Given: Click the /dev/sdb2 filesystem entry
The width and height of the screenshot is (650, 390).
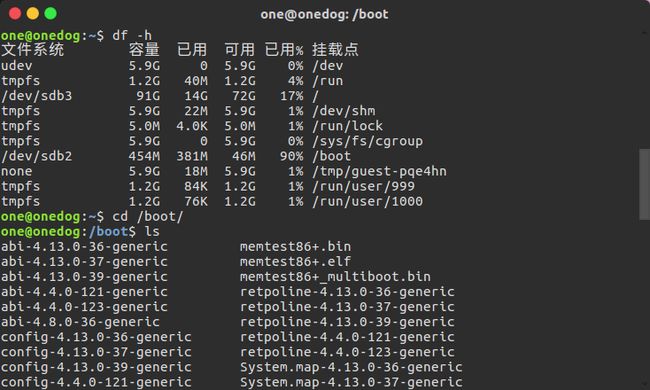Looking at the screenshot, I should point(36,156).
